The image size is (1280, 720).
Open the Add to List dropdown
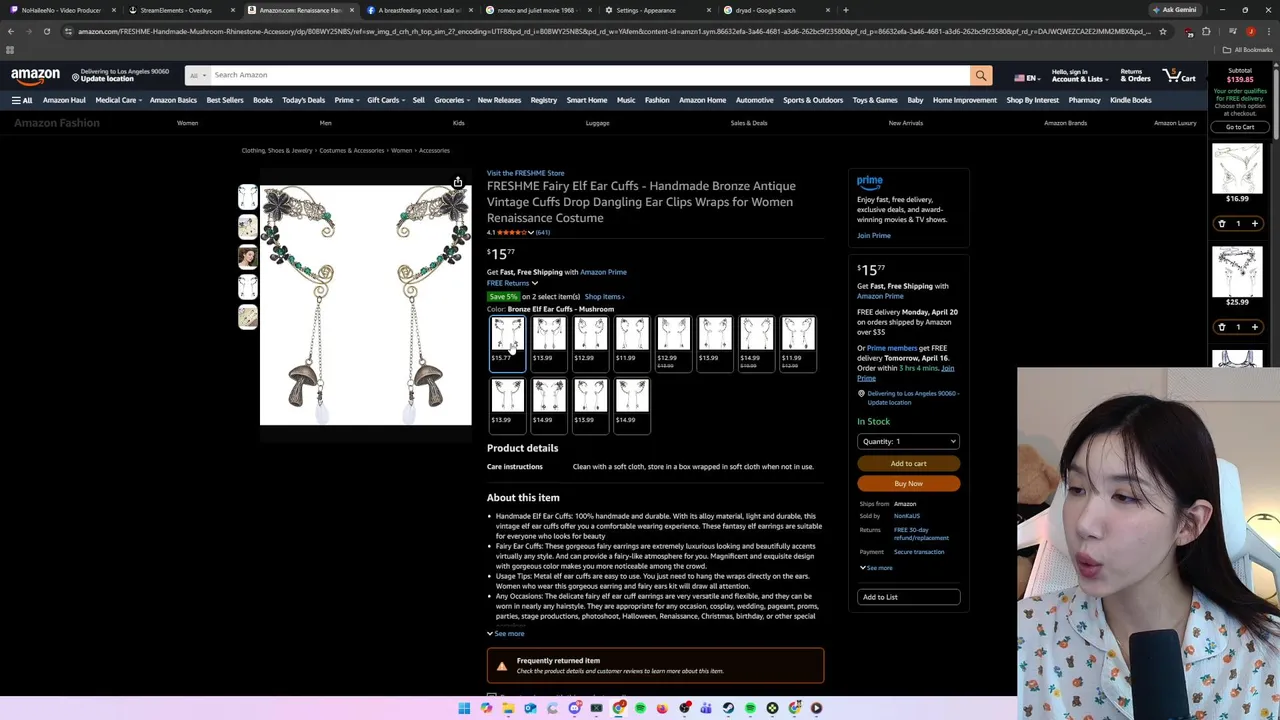coord(909,597)
